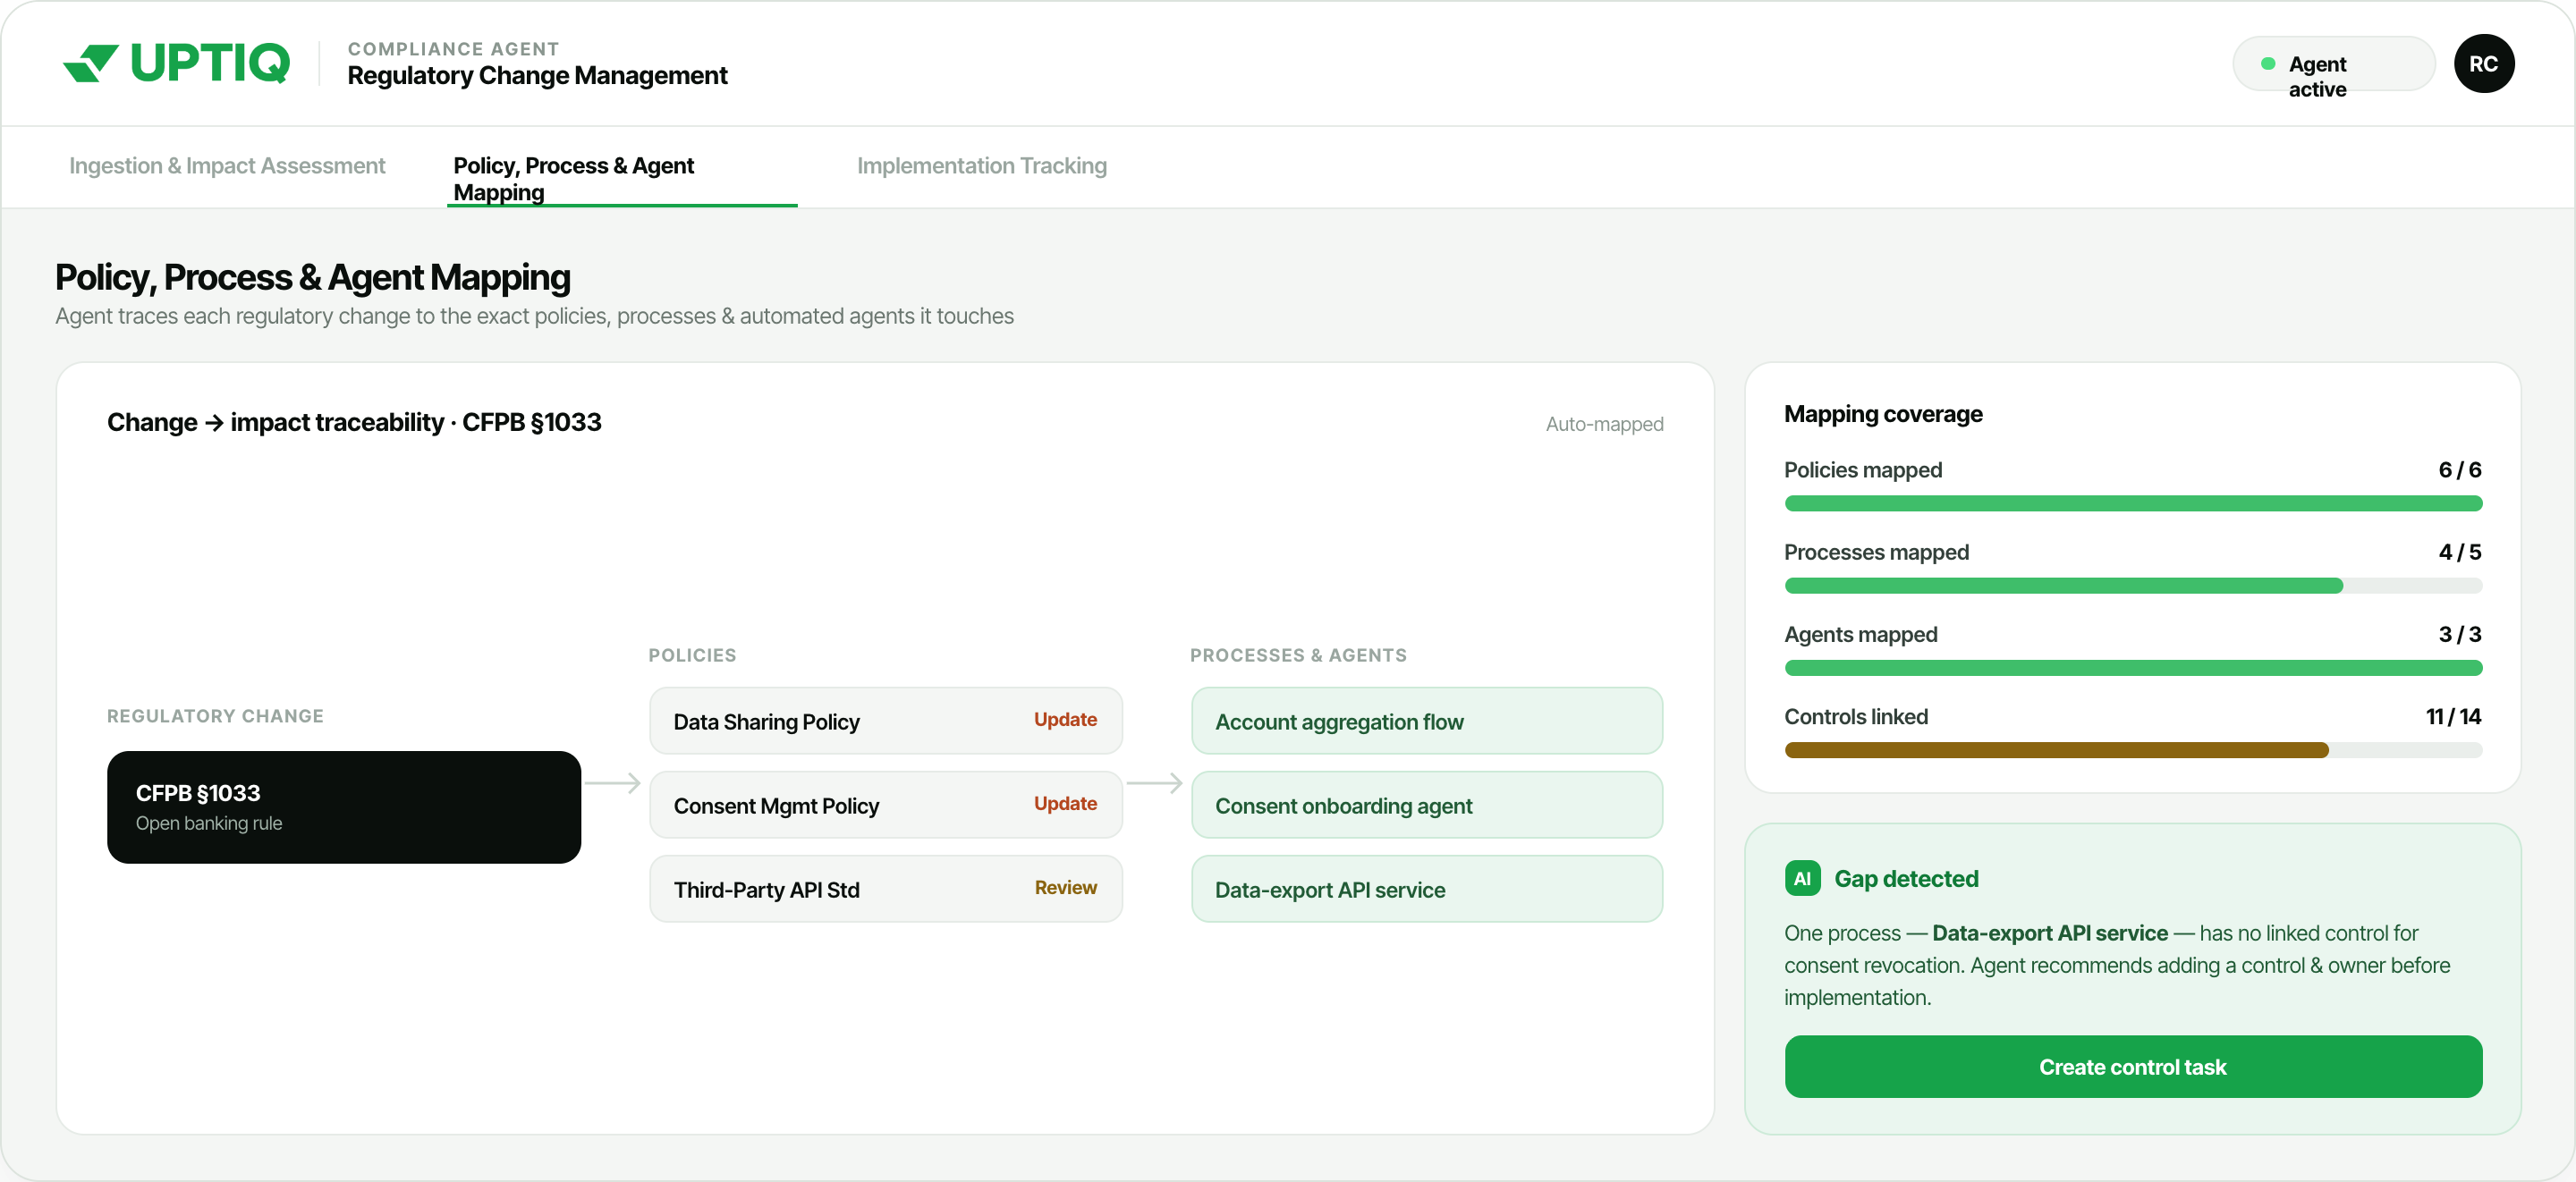Viewport: 2576px width, 1182px height.
Task: Click the Gap detected heading
Action: click(1906, 879)
